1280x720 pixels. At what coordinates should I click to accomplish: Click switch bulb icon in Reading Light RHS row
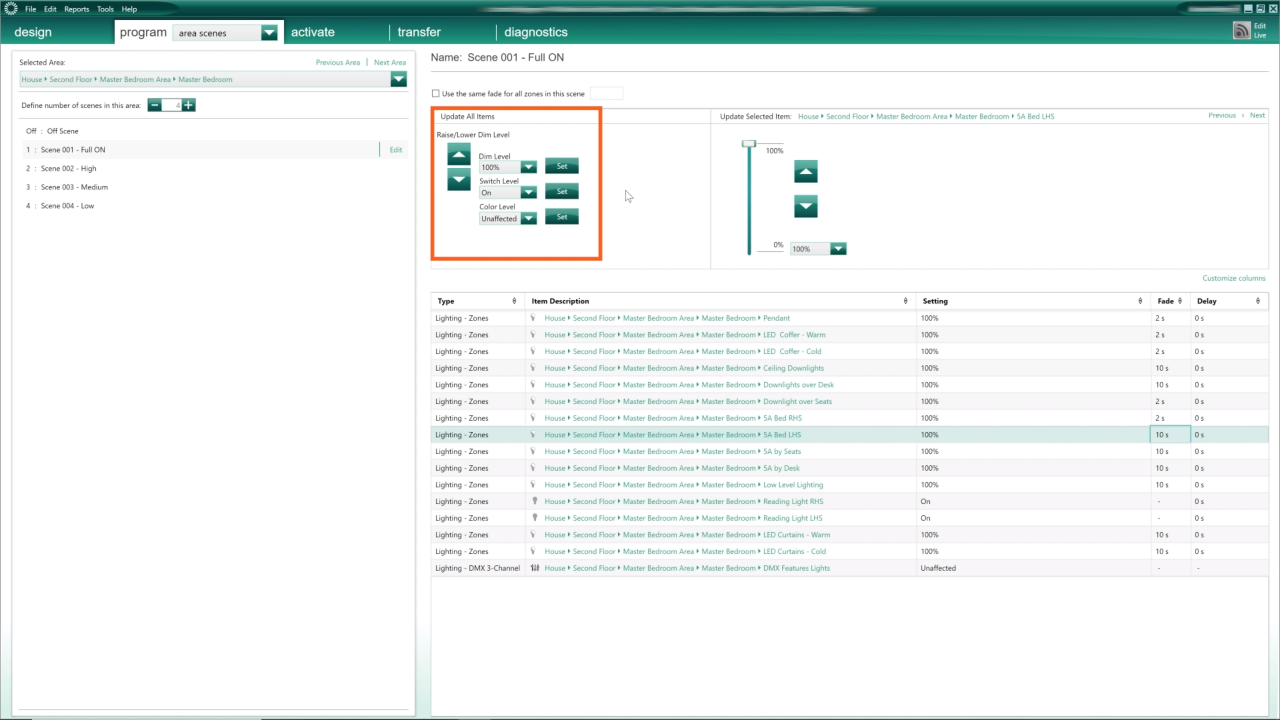pyautogui.click(x=534, y=501)
